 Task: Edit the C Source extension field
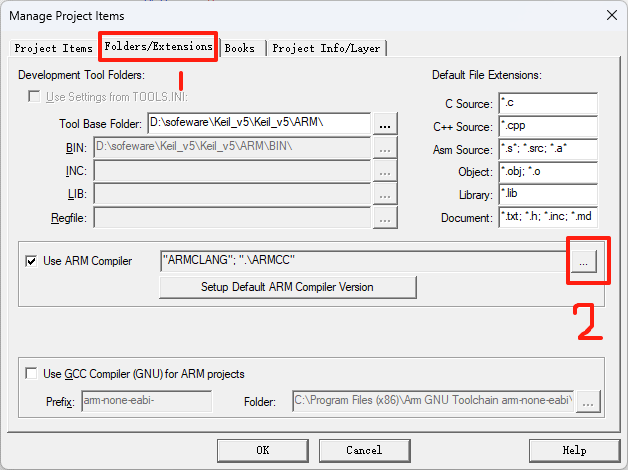pos(548,103)
